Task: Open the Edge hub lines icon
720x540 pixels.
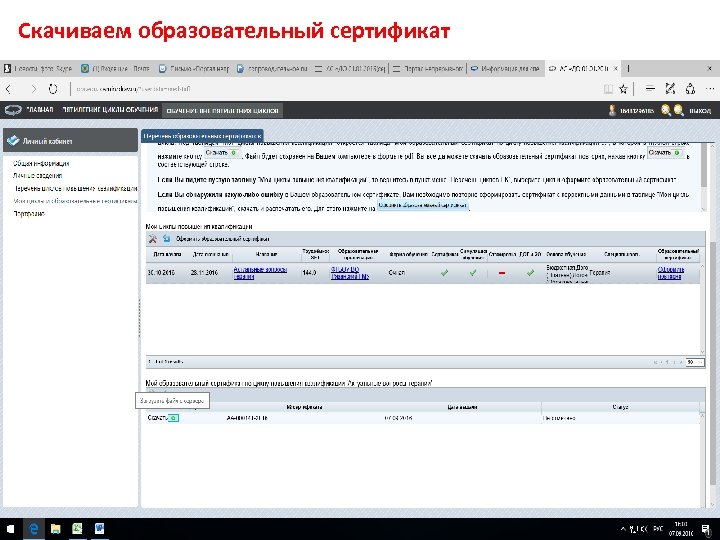Action: click(650, 89)
